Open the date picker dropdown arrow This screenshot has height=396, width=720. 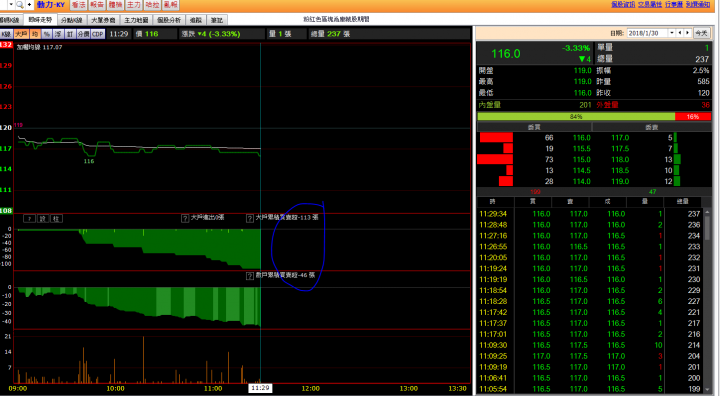672,33
